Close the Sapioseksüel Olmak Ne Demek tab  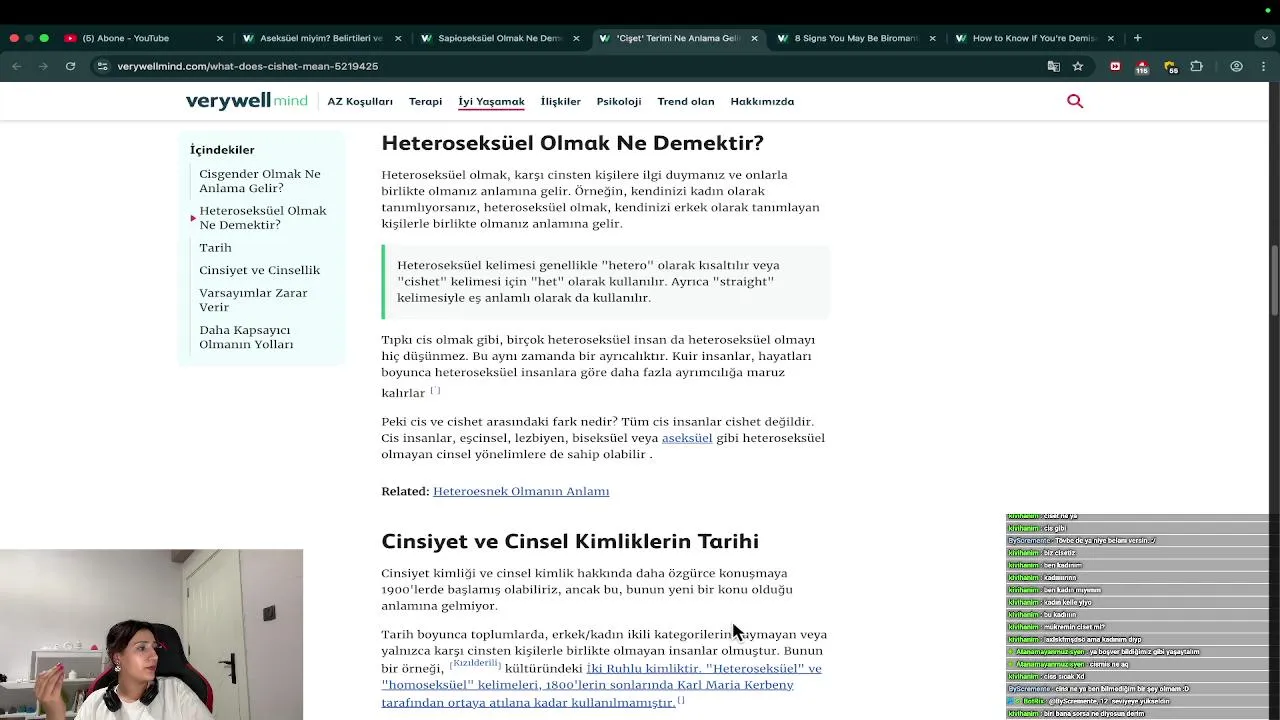point(576,38)
